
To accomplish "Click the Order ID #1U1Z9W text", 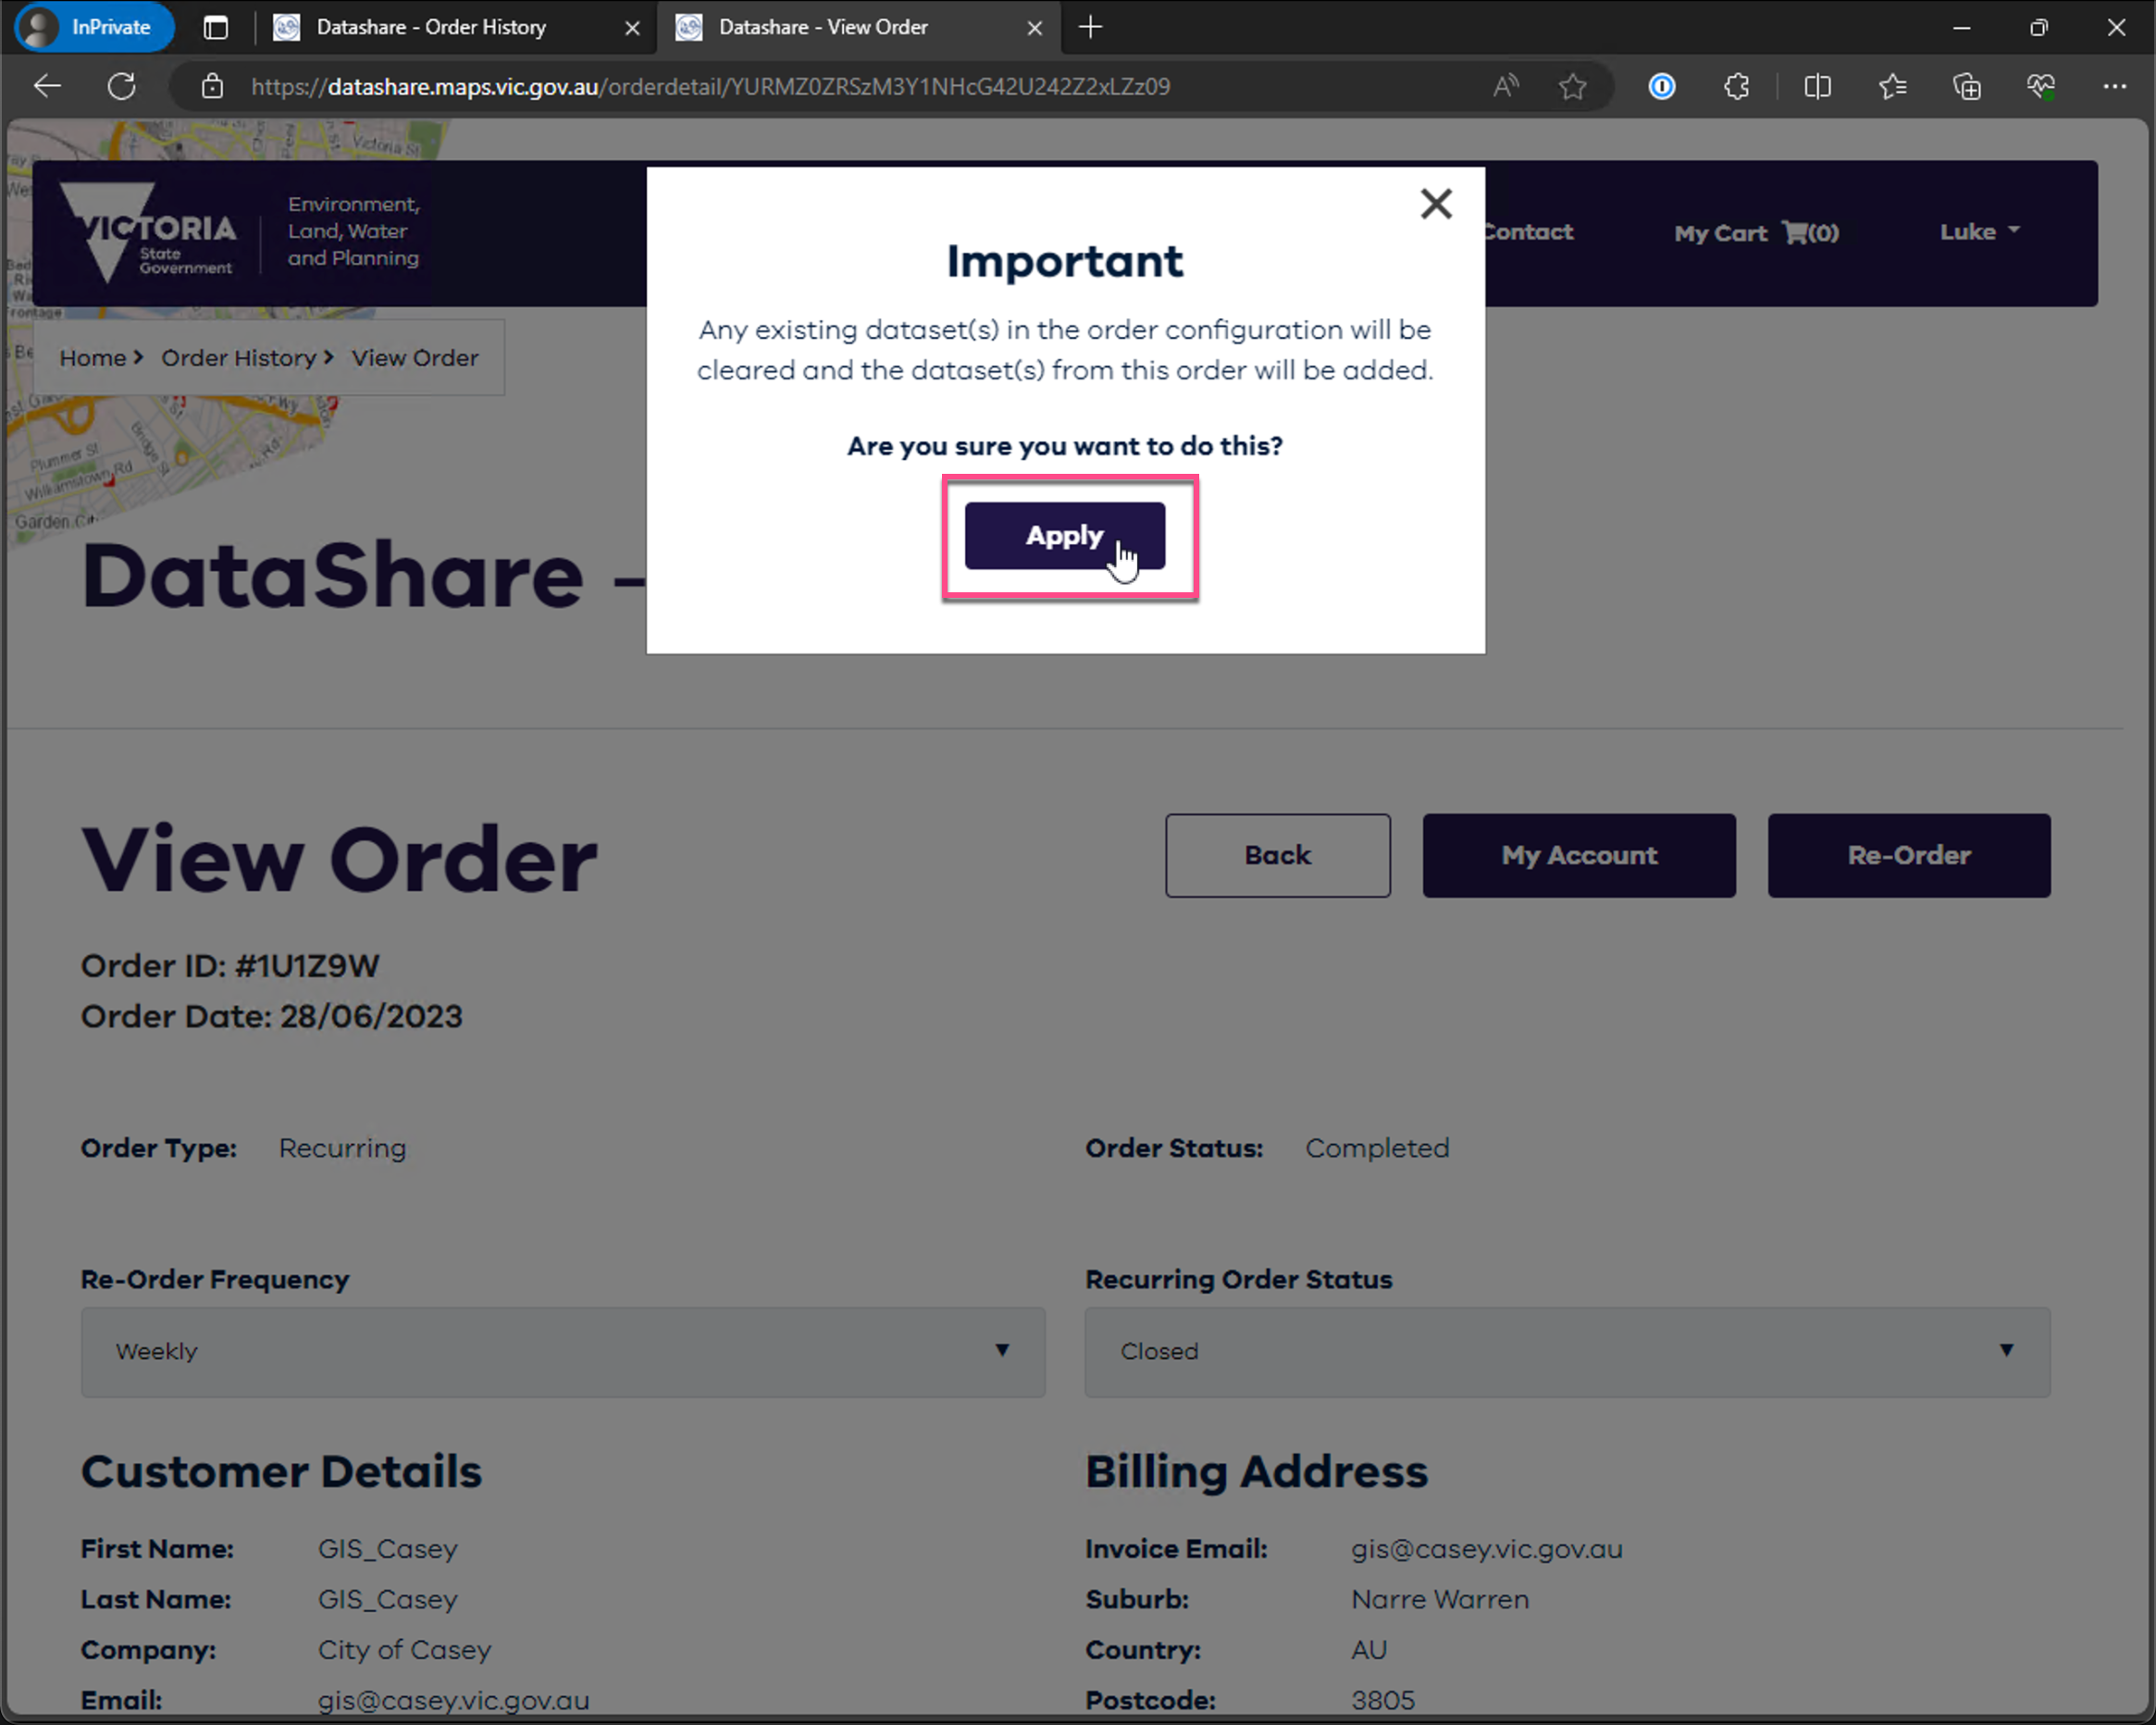I will click(230, 966).
